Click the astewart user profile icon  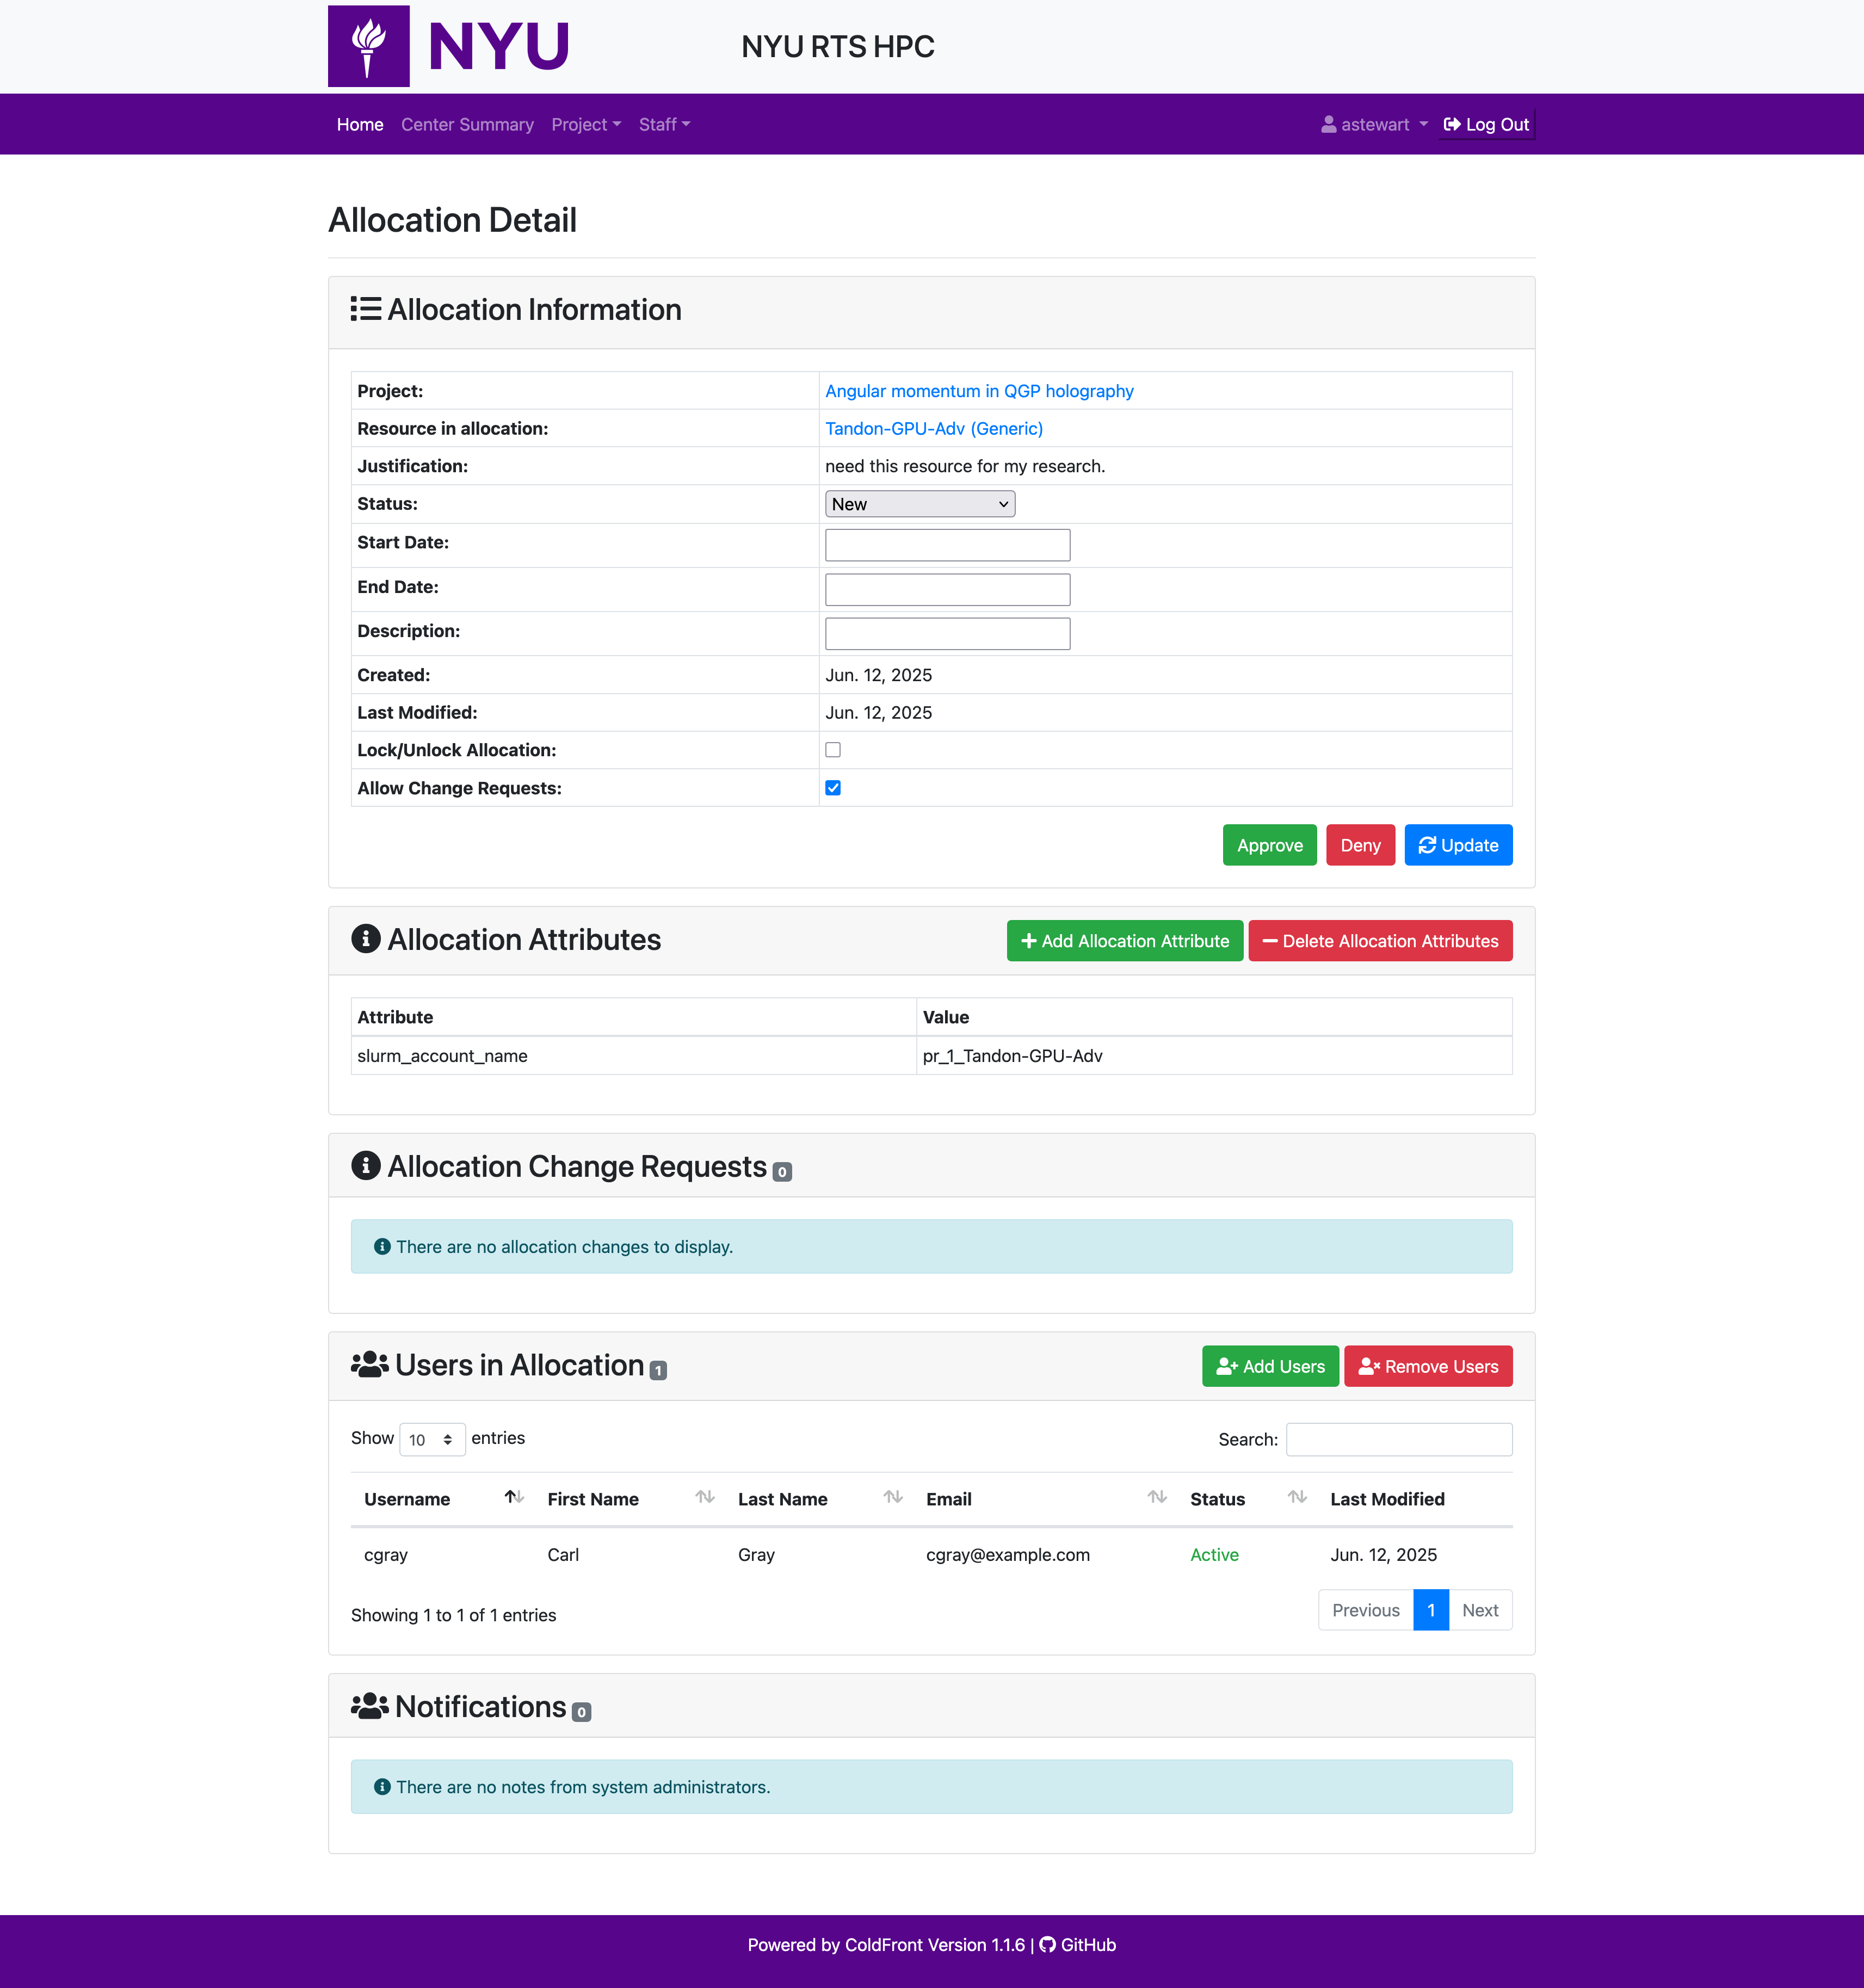click(x=1328, y=124)
